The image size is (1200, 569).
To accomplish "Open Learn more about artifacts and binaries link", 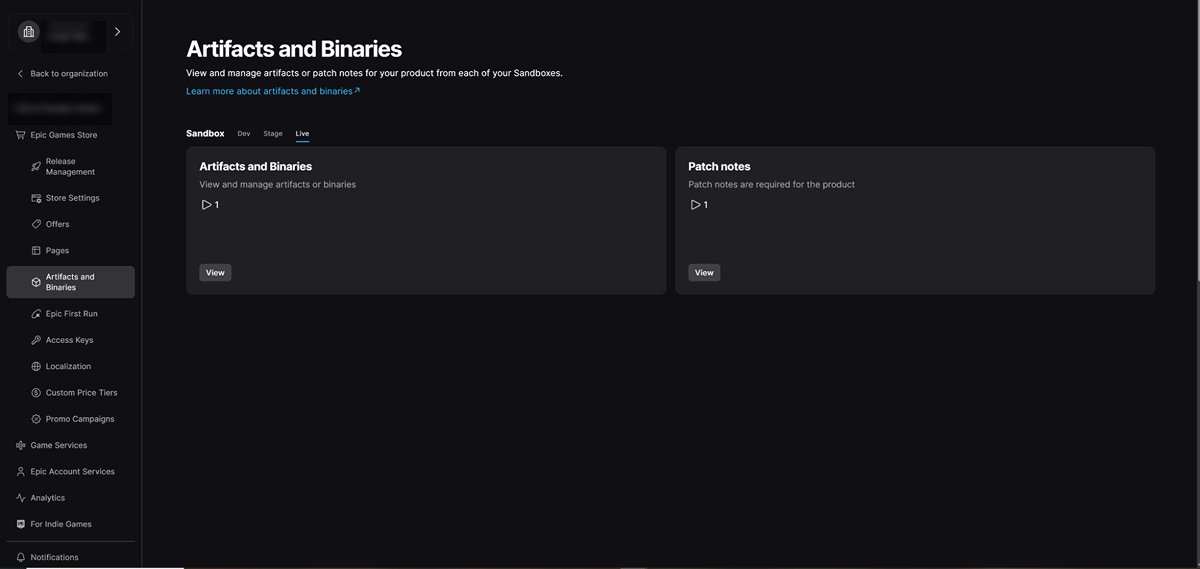I will point(272,91).
